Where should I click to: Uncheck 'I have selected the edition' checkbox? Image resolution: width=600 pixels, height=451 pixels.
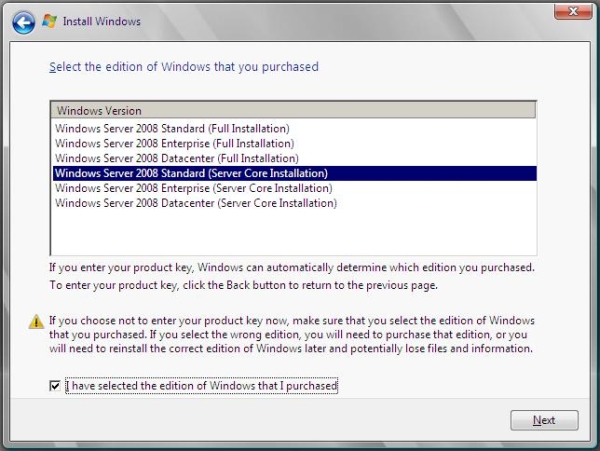(x=55, y=386)
